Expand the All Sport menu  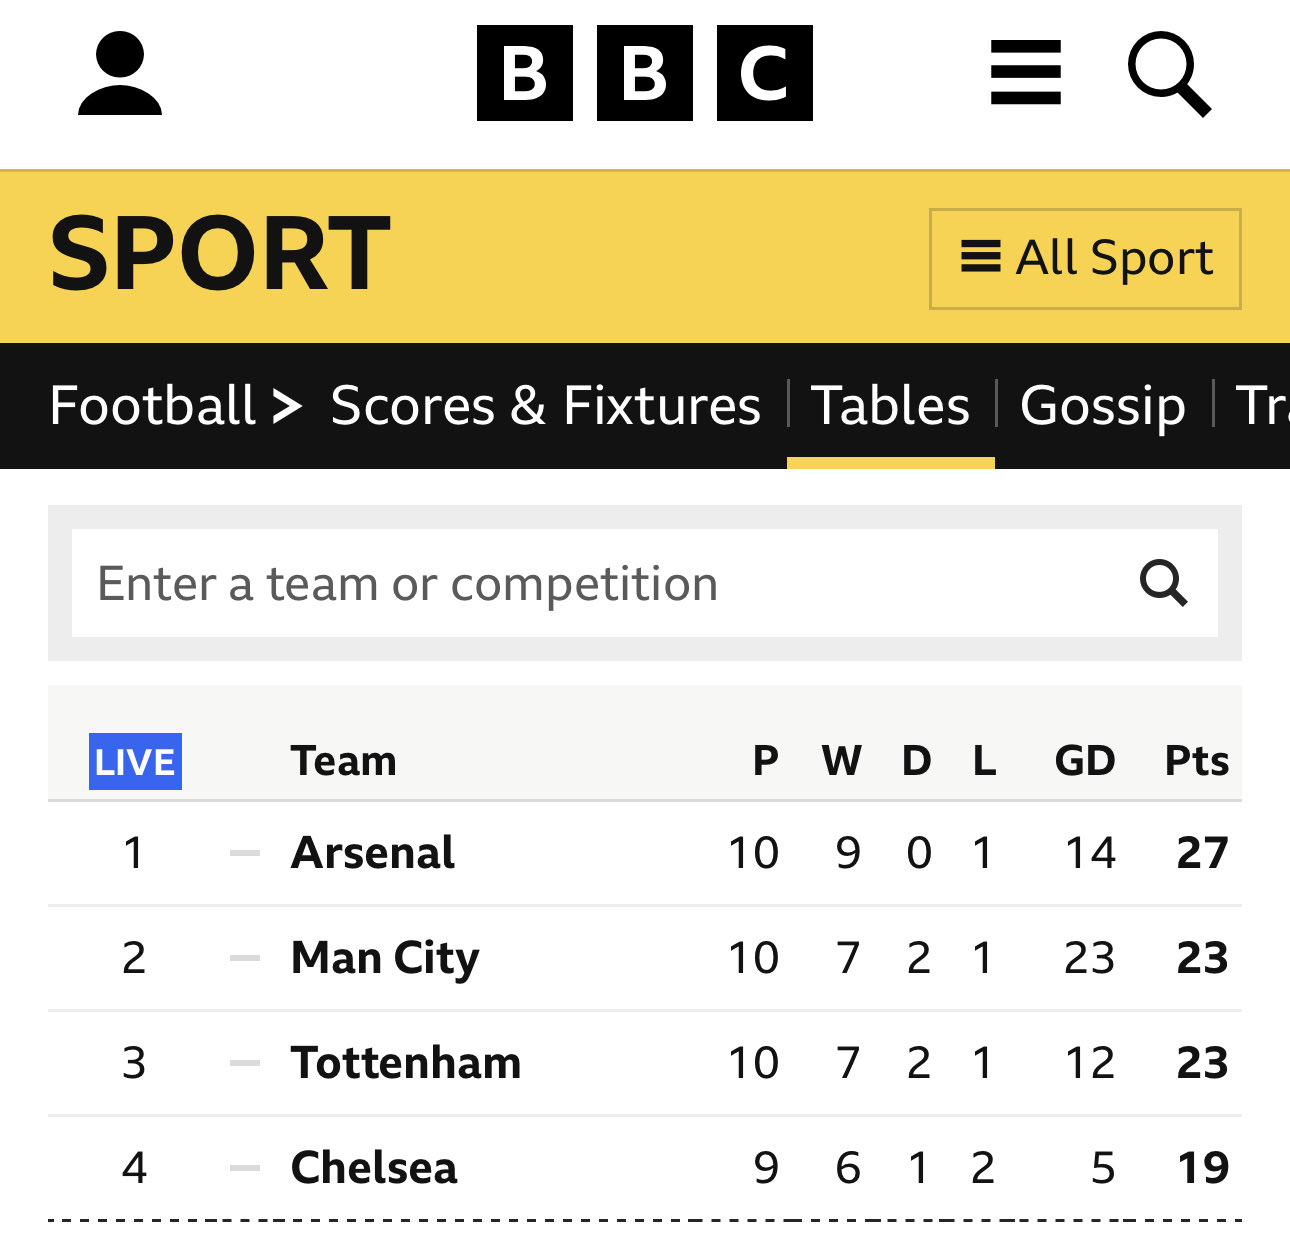[1085, 259]
